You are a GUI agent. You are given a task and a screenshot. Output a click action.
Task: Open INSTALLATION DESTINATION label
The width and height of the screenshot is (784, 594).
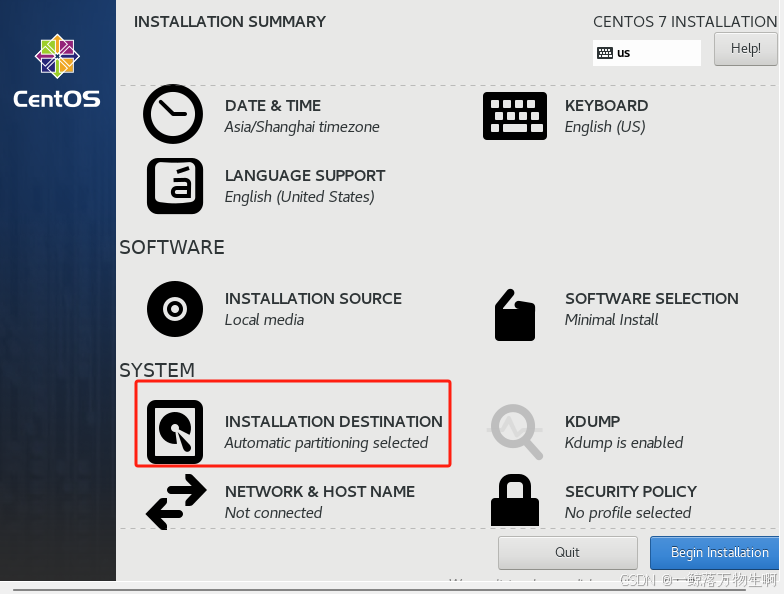(x=334, y=422)
